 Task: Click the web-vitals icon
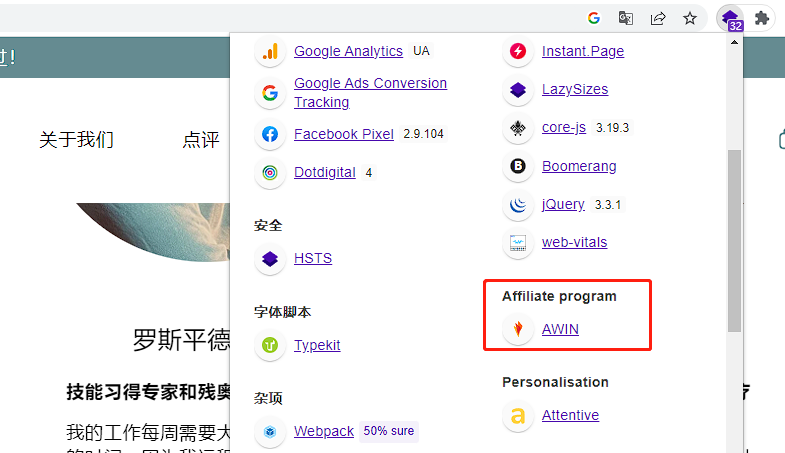click(x=518, y=243)
